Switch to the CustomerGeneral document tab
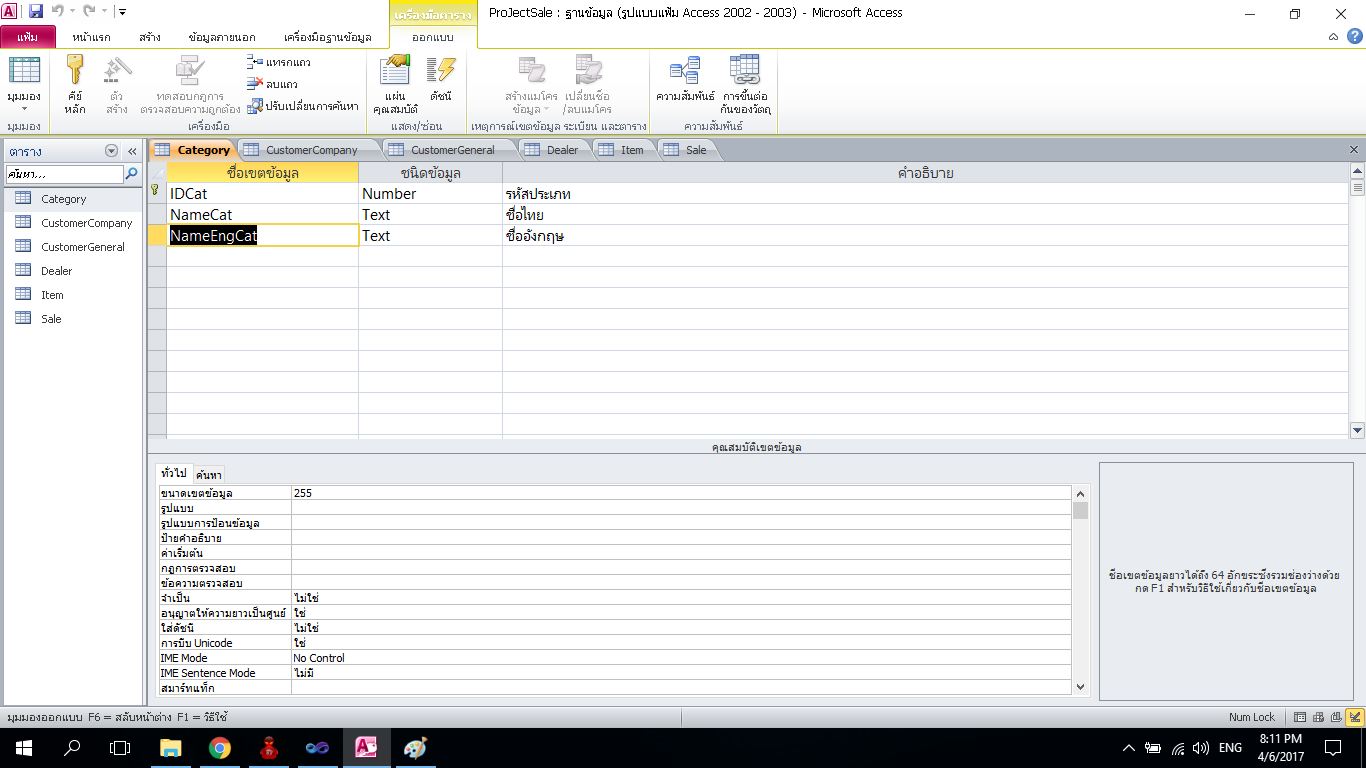The width and height of the screenshot is (1366, 768). (x=453, y=150)
